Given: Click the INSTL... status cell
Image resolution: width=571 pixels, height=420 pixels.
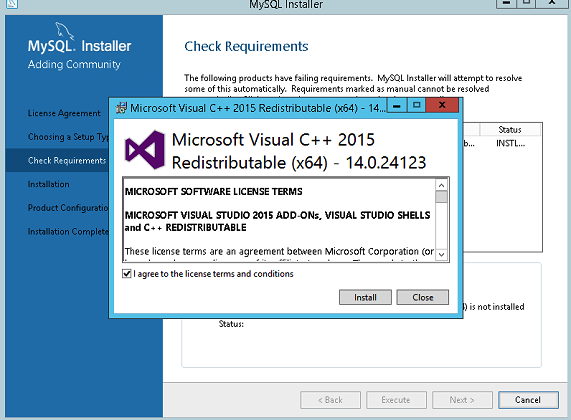Looking at the screenshot, I should click(x=510, y=144).
